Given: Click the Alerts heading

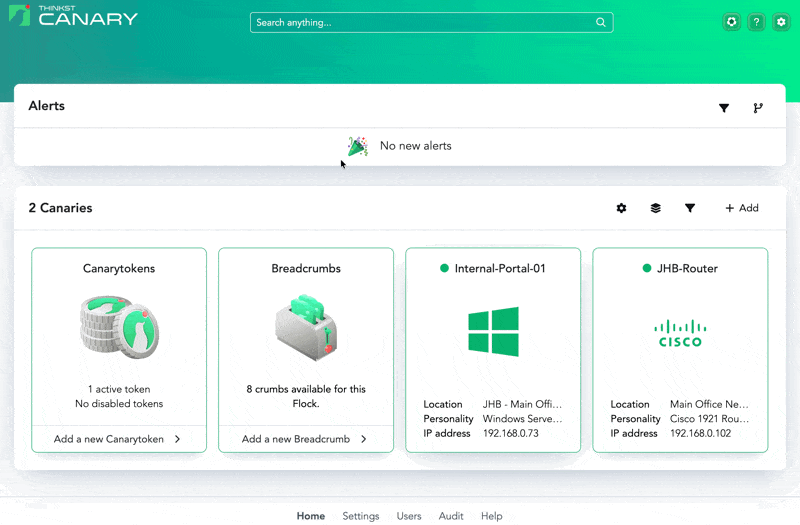Looking at the screenshot, I should [46, 106].
